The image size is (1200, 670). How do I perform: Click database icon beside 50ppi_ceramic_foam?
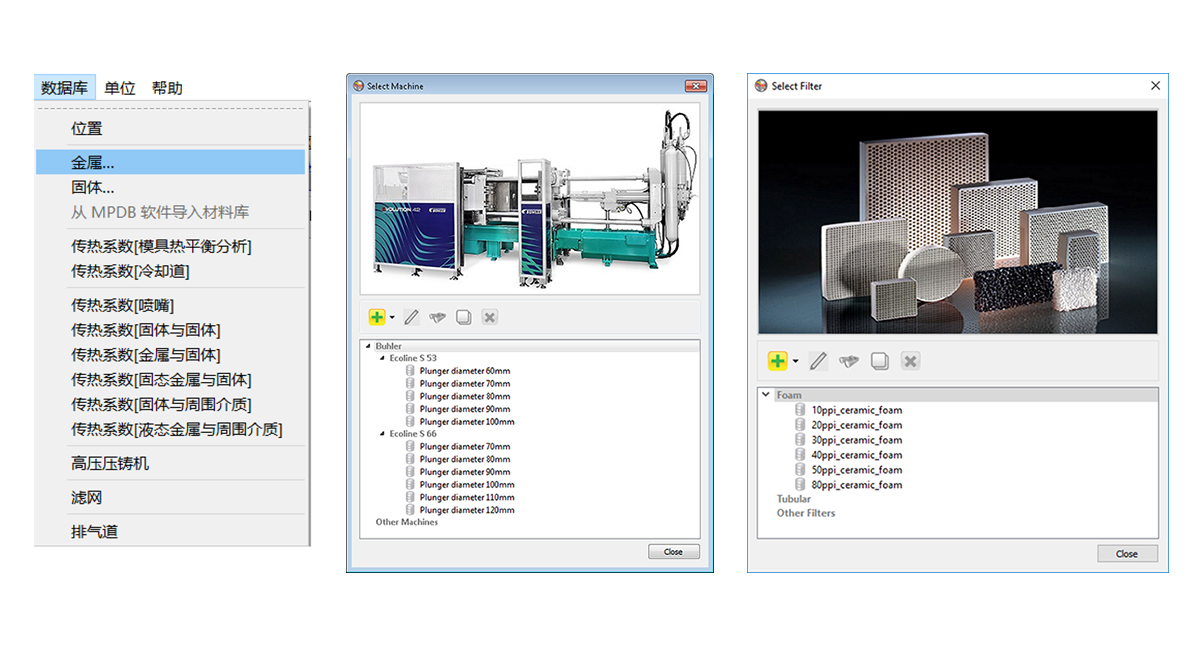[800, 470]
